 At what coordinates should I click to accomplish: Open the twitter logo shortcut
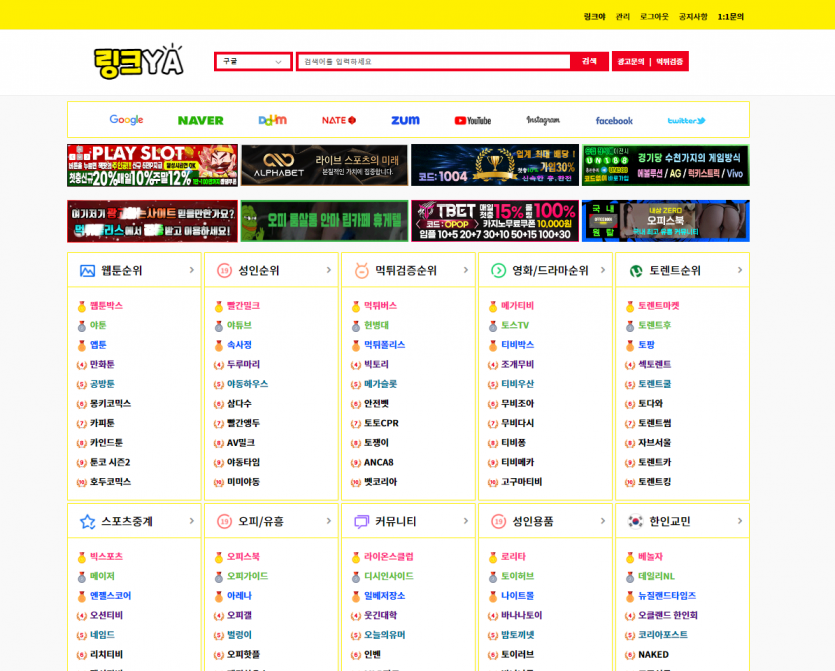point(686,120)
